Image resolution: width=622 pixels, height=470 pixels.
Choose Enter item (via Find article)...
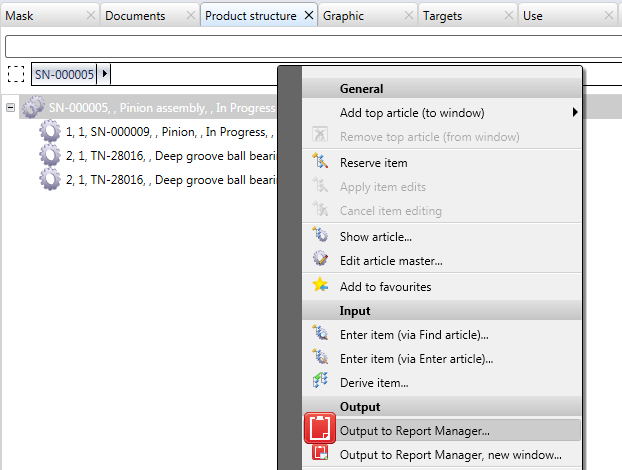[442, 335]
